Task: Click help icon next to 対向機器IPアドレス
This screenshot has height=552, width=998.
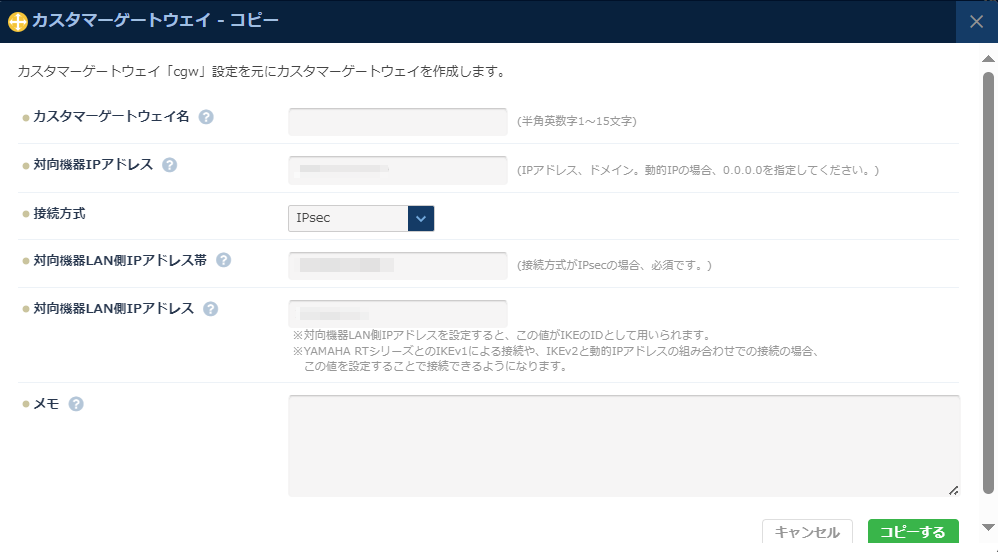Action: click(169, 165)
